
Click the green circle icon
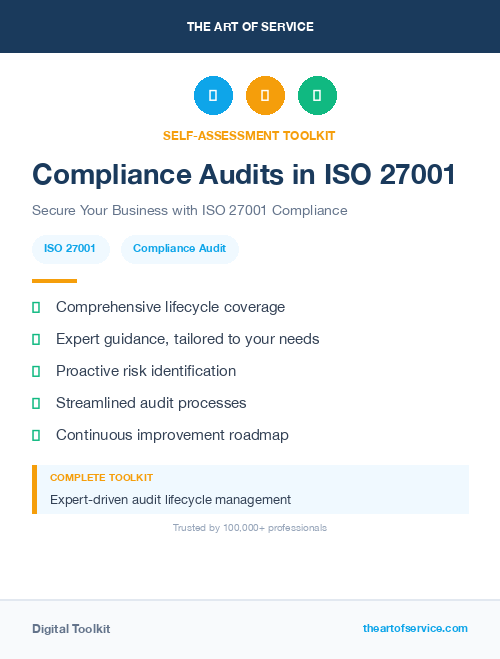[317, 95]
